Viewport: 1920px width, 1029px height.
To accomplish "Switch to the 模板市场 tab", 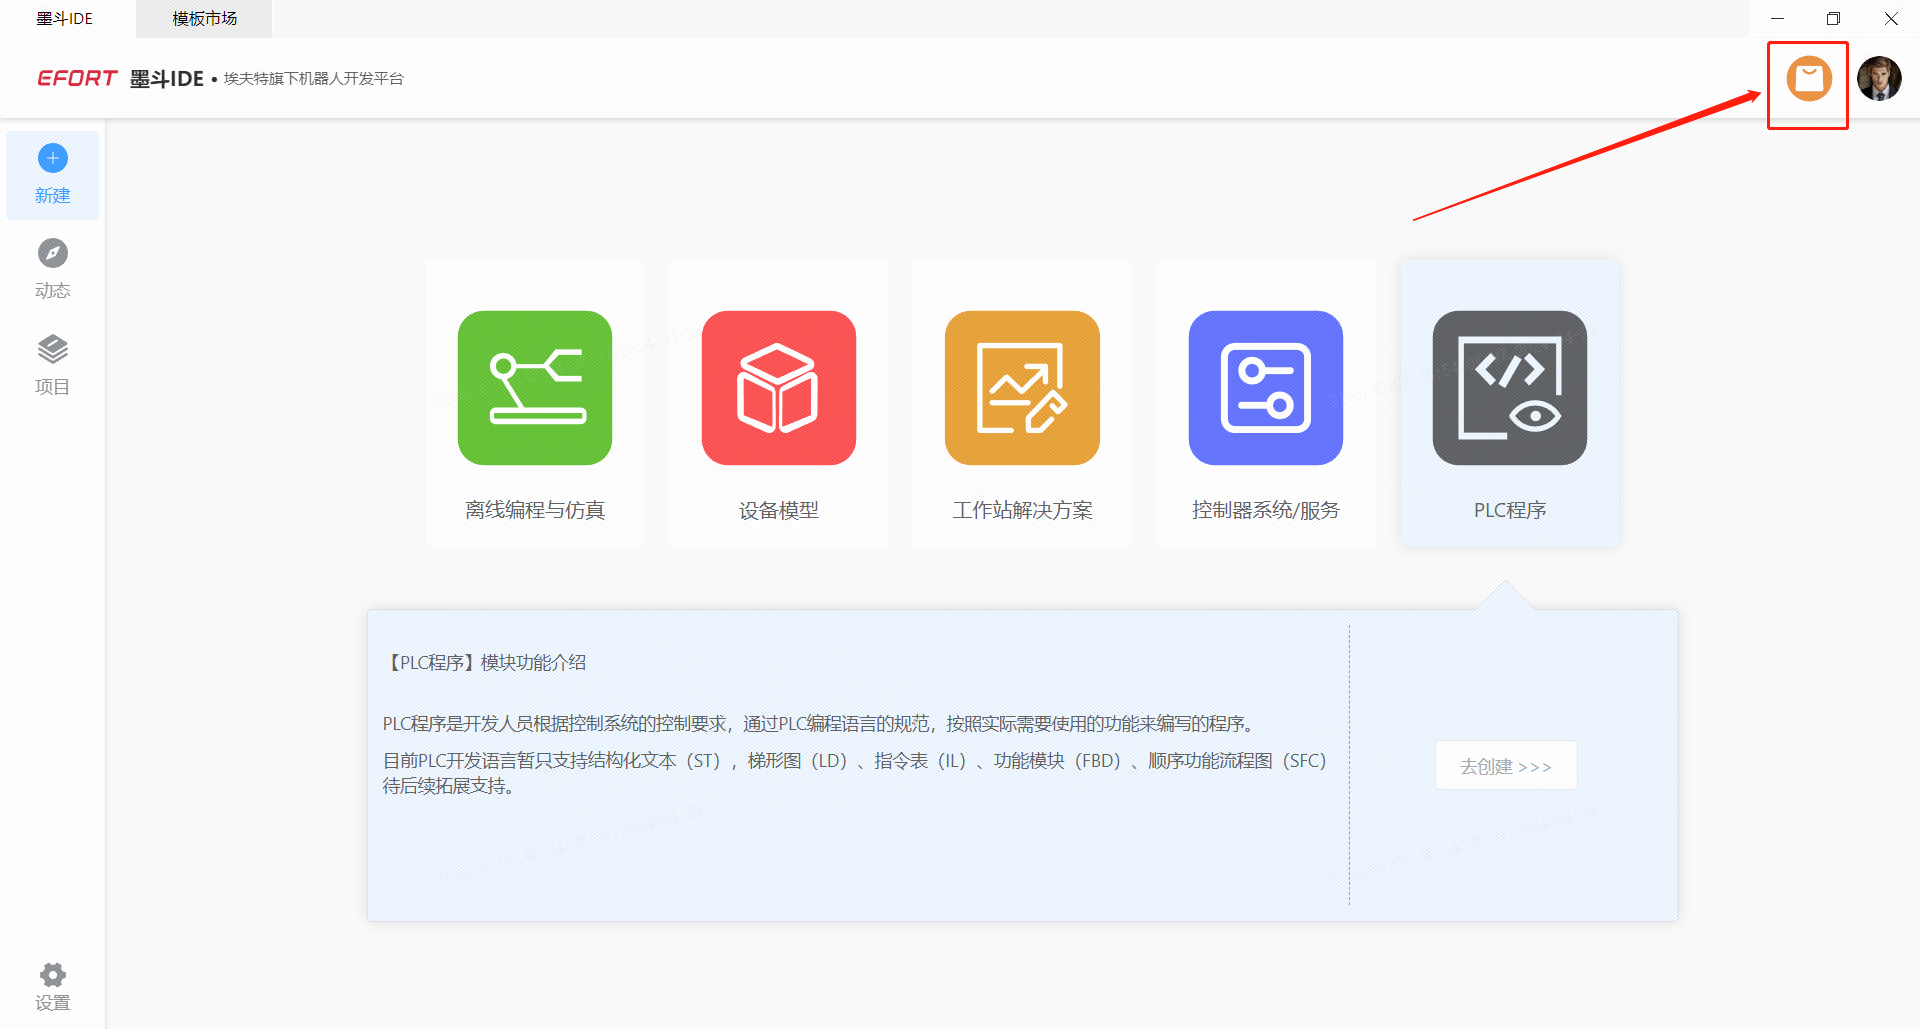I will (204, 19).
